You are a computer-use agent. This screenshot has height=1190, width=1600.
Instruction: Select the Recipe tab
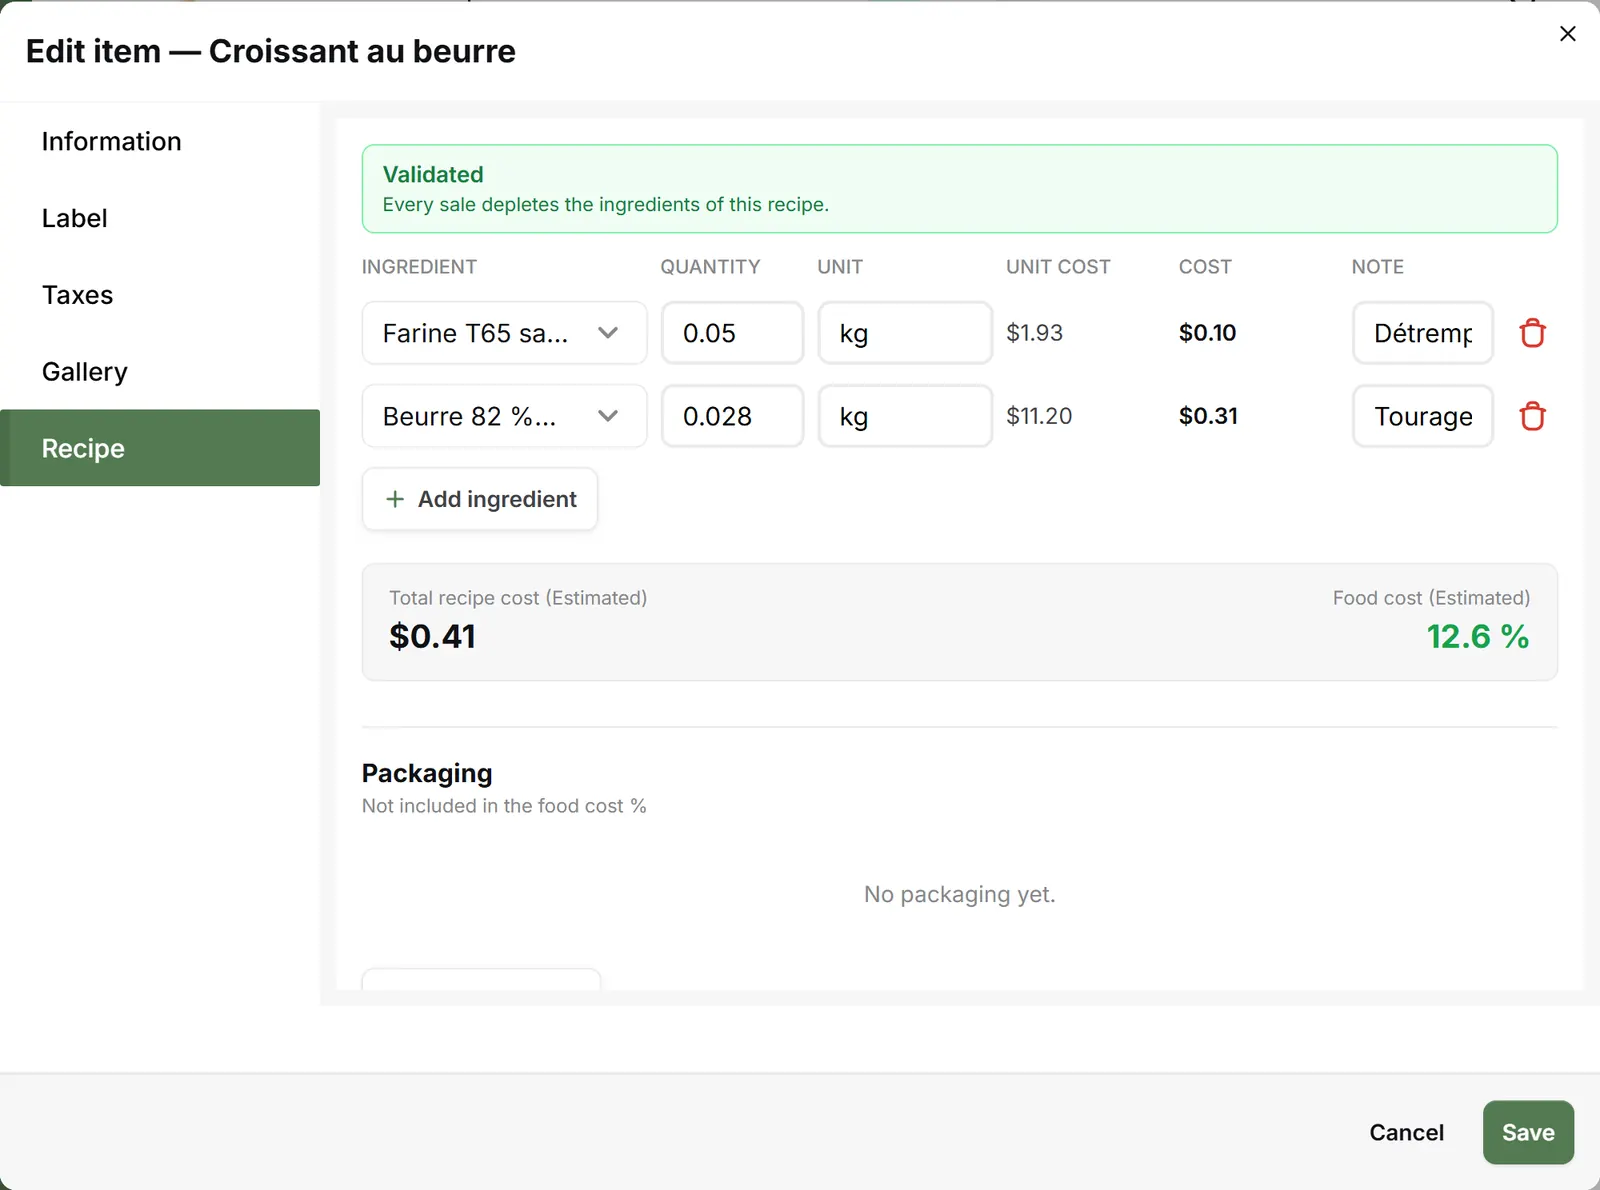point(160,448)
